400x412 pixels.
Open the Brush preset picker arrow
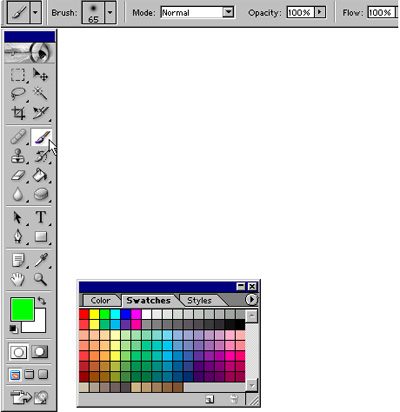[110, 13]
